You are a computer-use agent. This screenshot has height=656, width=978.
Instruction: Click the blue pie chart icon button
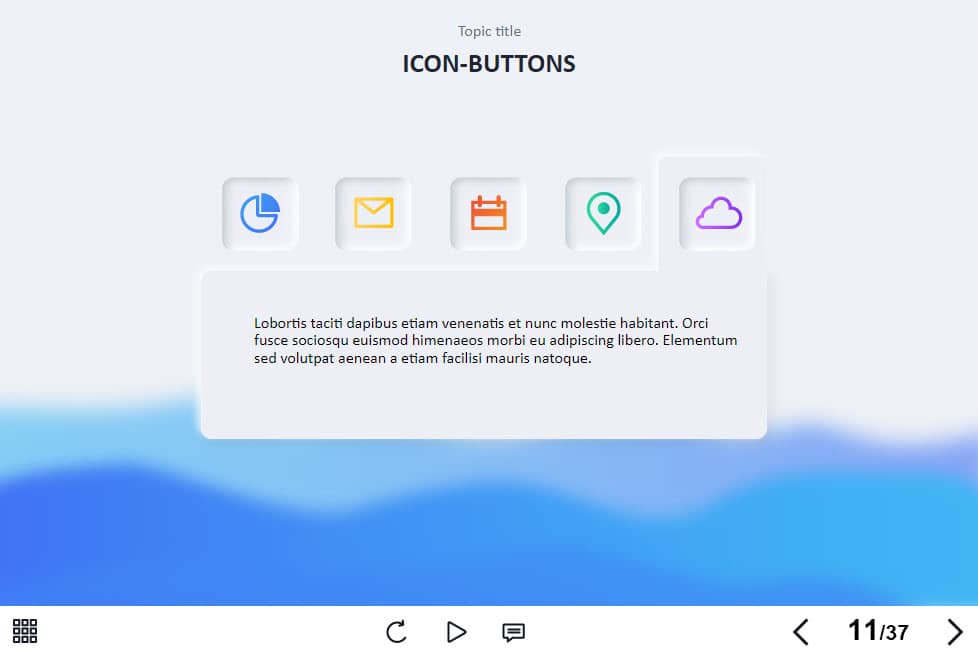pyautogui.click(x=260, y=213)
